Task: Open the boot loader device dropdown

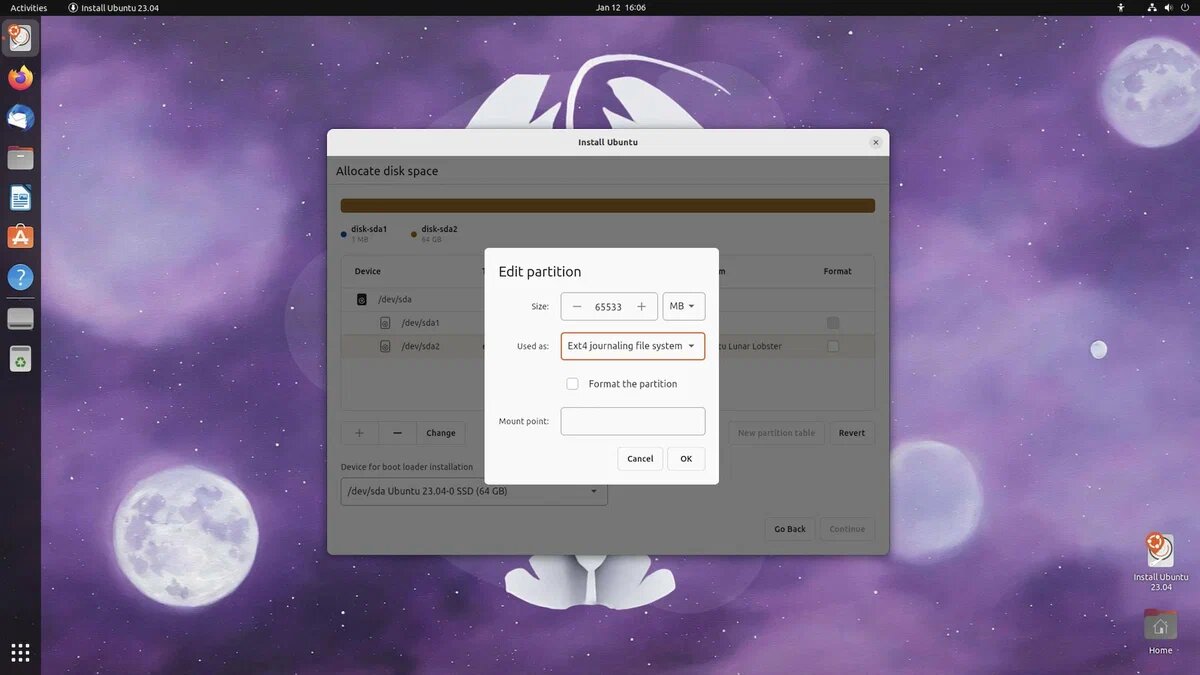Action: pyautogui.click(x=473, y=491)
